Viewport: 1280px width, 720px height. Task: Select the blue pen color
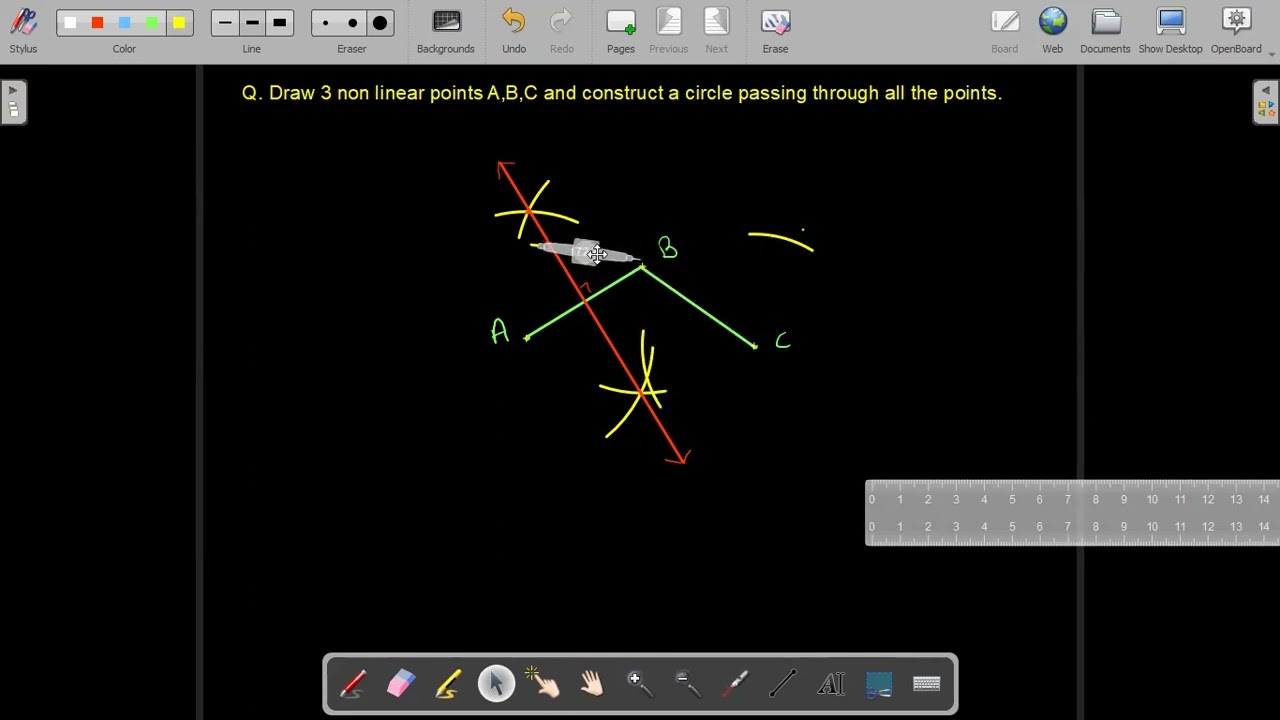tap(124, 23)
